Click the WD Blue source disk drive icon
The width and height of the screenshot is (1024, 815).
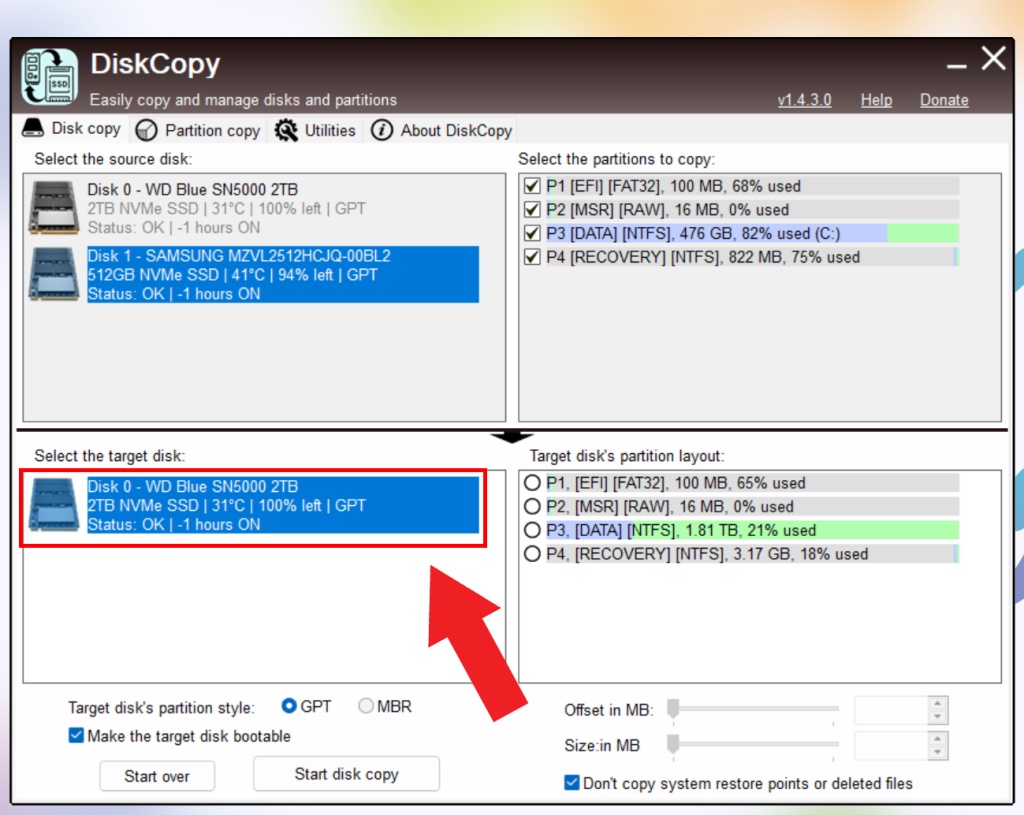click(54, 208)
